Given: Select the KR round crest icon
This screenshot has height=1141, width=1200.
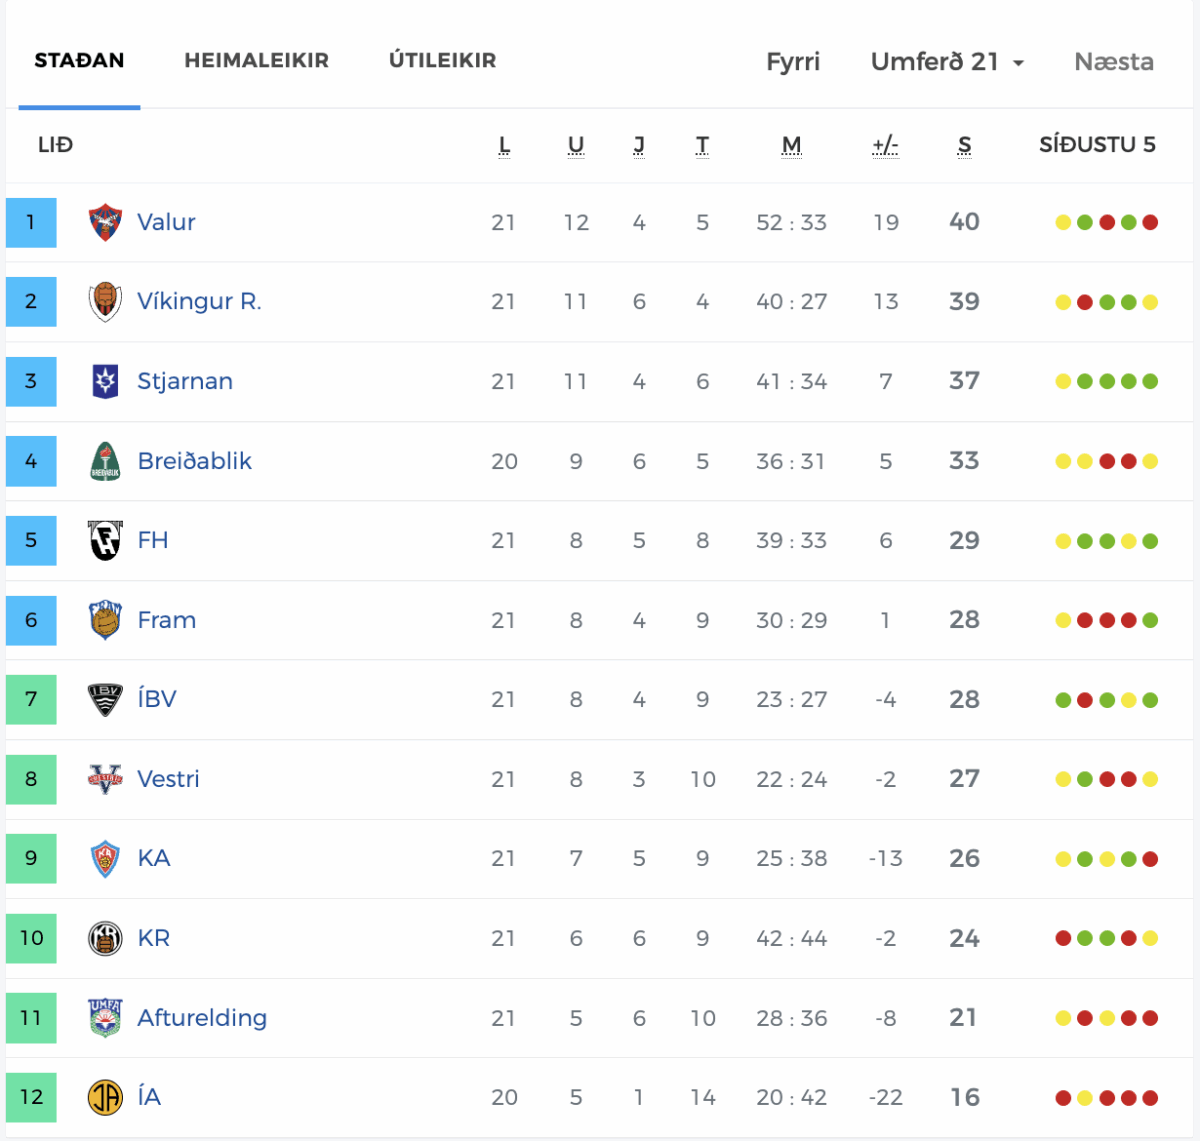Looking at the screenshot, I should click(105, 938).
